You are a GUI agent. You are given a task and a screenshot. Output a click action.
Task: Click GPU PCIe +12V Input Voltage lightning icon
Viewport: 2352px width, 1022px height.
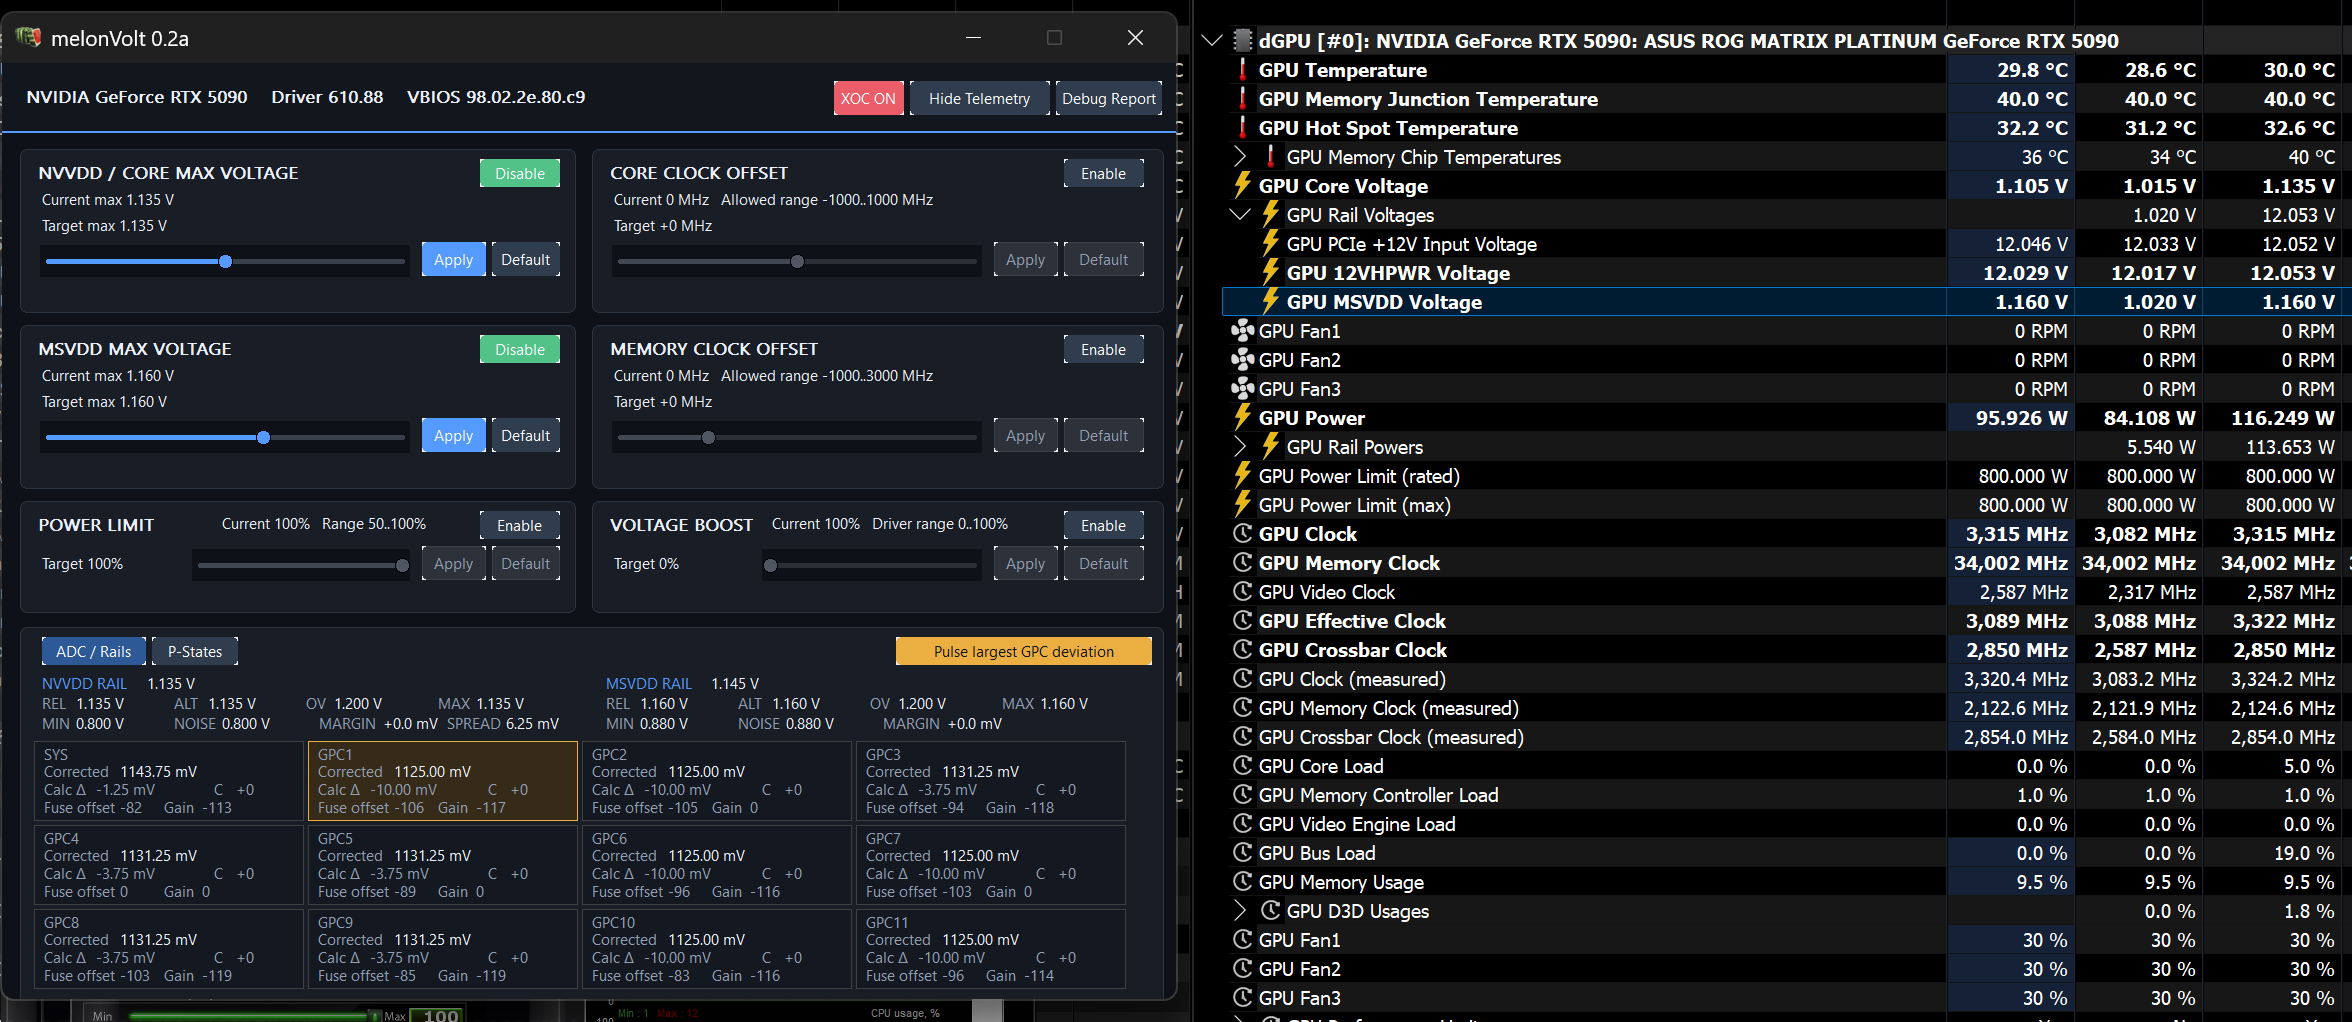click(x=1270, y=244)
